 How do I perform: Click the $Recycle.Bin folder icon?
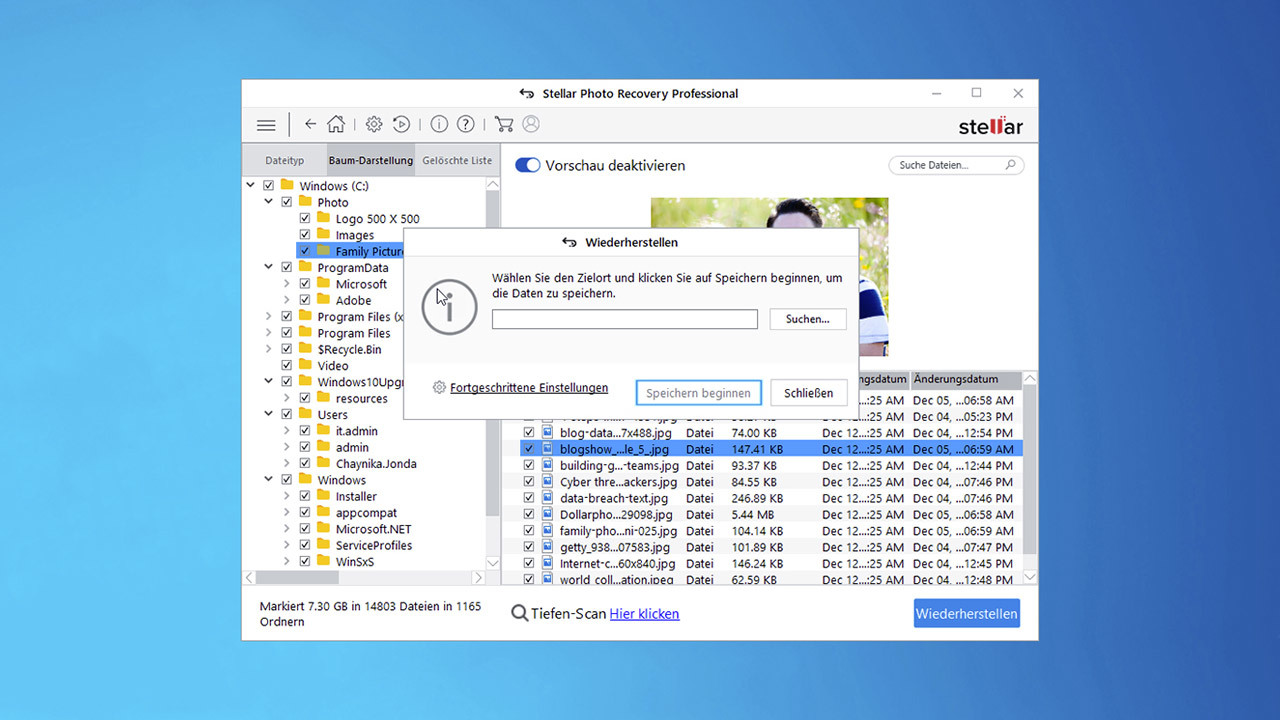(x=305, y=348)
